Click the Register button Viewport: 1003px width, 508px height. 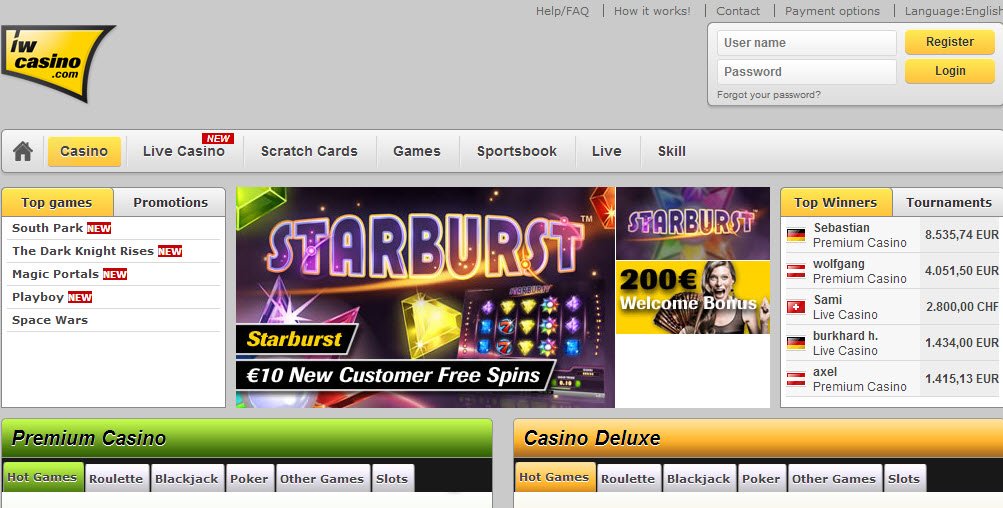coord(950,42)
